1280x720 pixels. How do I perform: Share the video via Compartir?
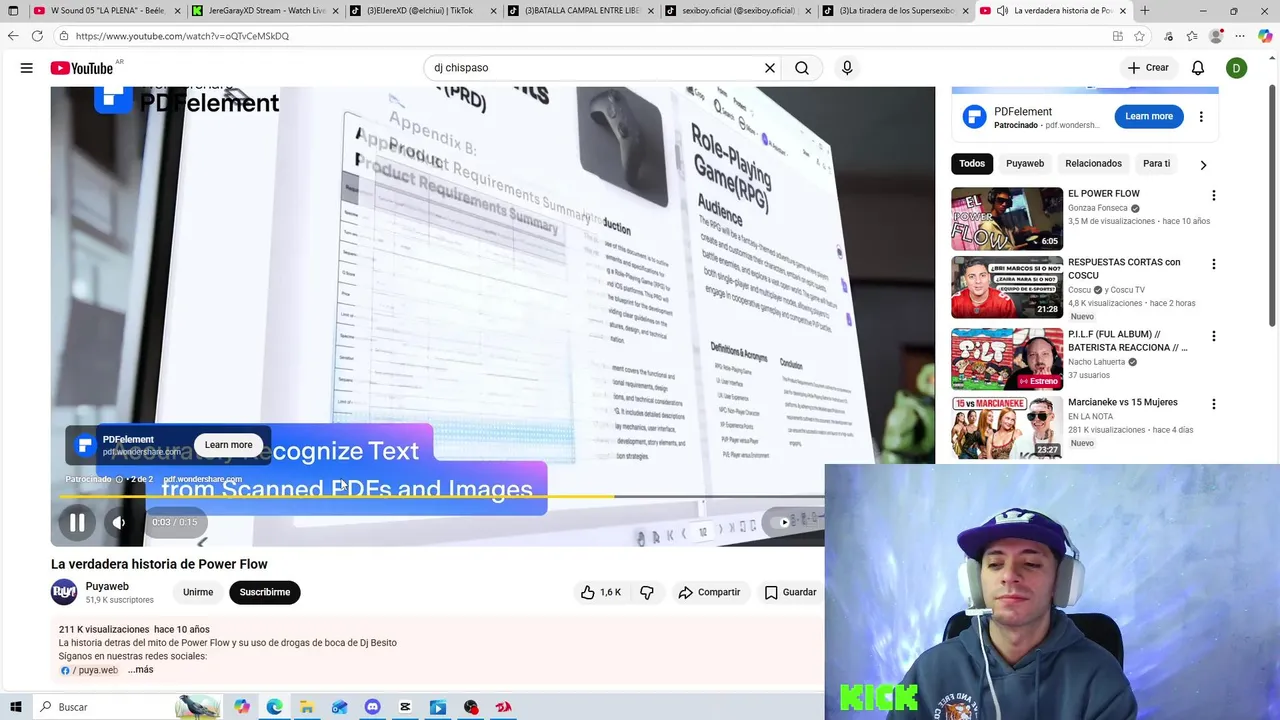(709, 592)
